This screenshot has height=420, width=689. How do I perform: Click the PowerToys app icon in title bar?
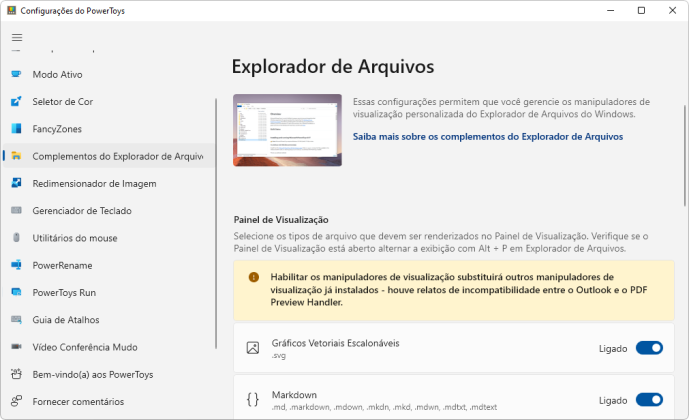pos(11,10)
